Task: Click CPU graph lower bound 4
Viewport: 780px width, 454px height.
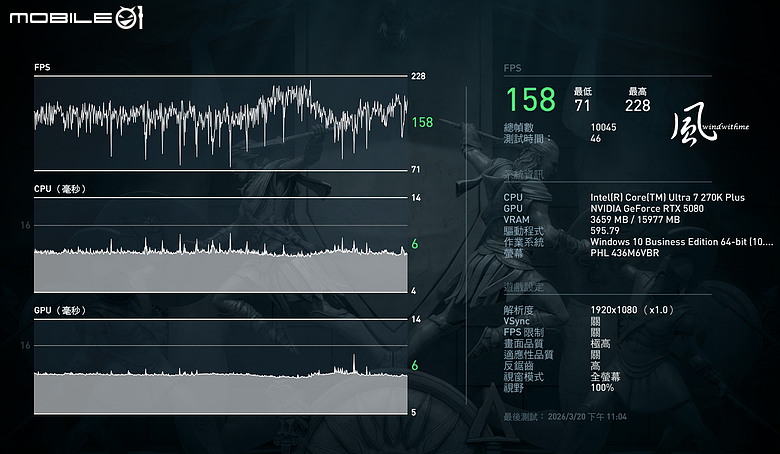Action: pos(413,291)
